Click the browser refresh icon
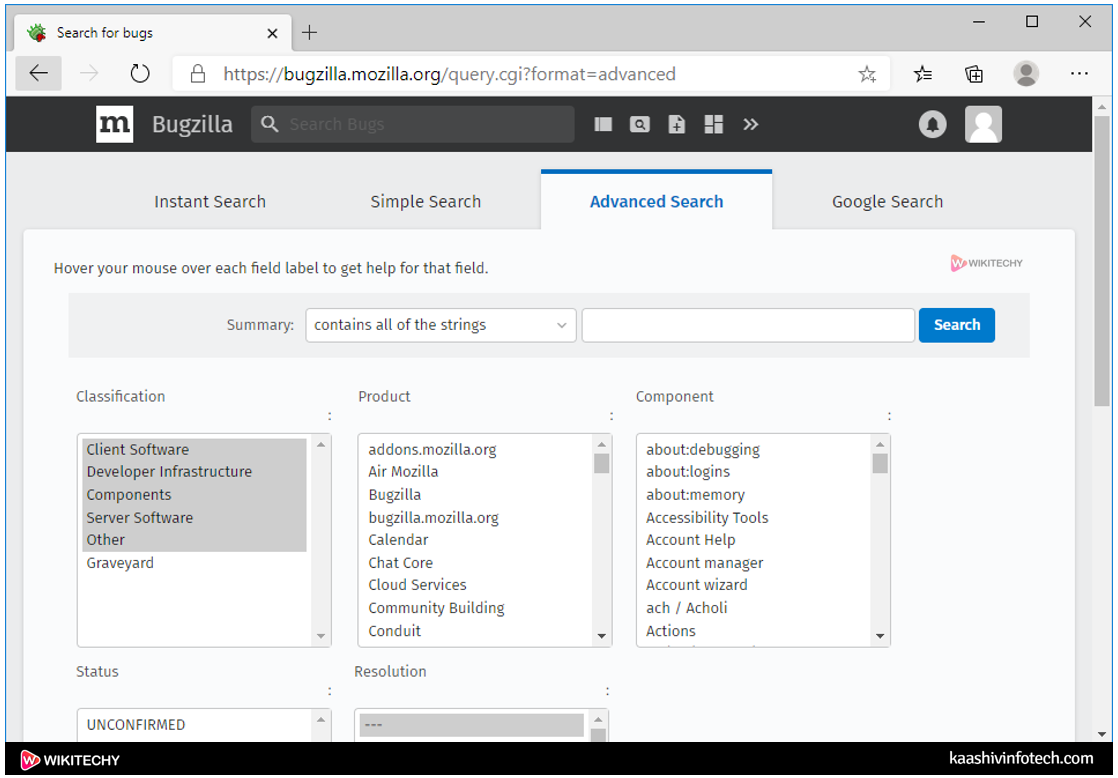 (140, 74)
